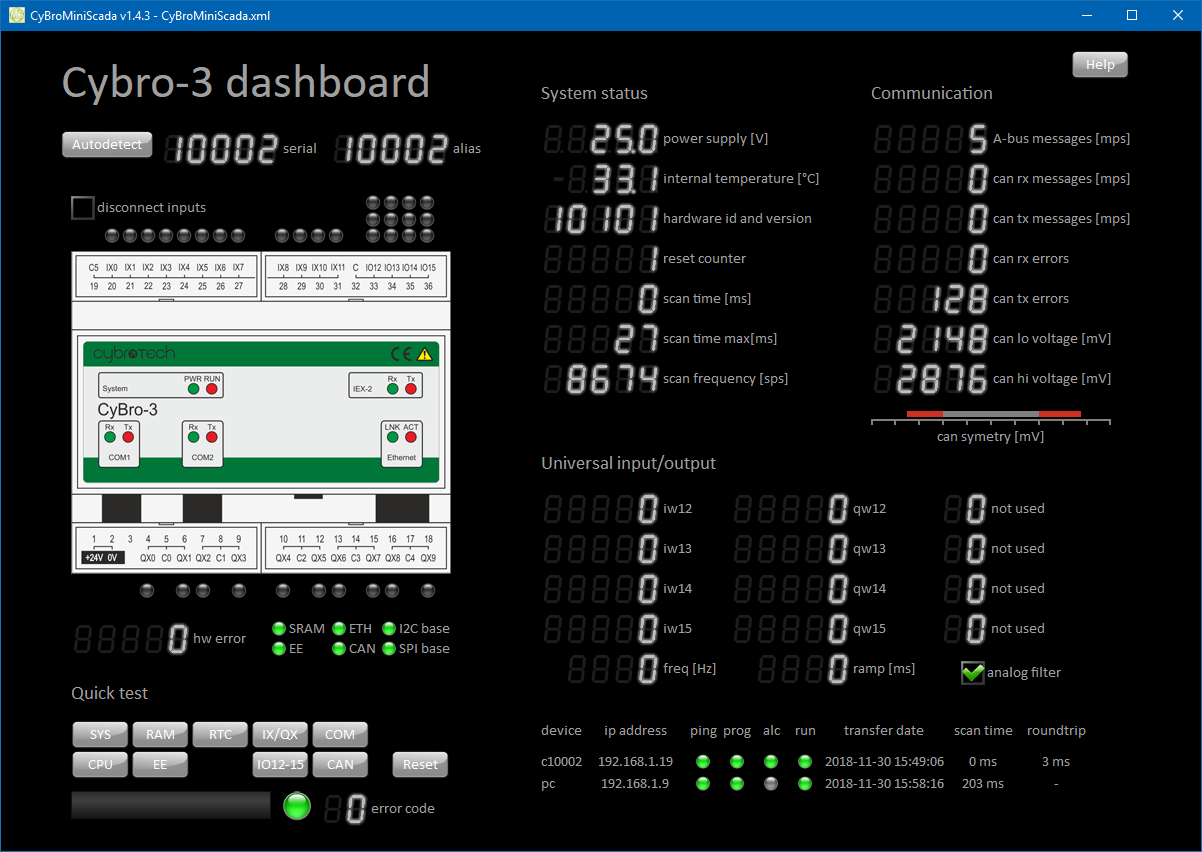Click the EE status LED

pyautogui.click(x=279, y=649)
